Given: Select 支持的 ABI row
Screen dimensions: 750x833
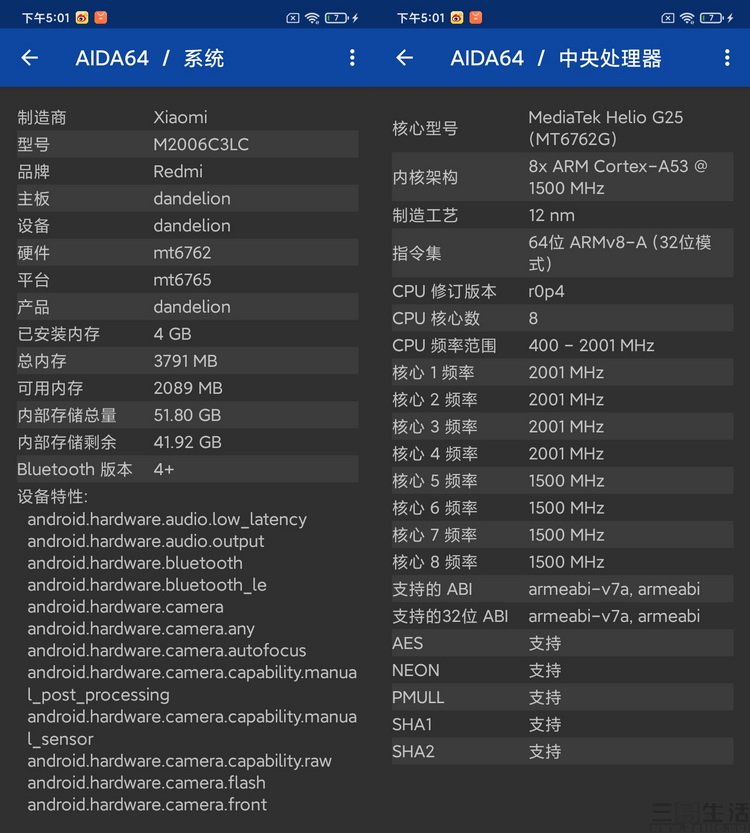Looking at the screenshot, I should point(562,589).
